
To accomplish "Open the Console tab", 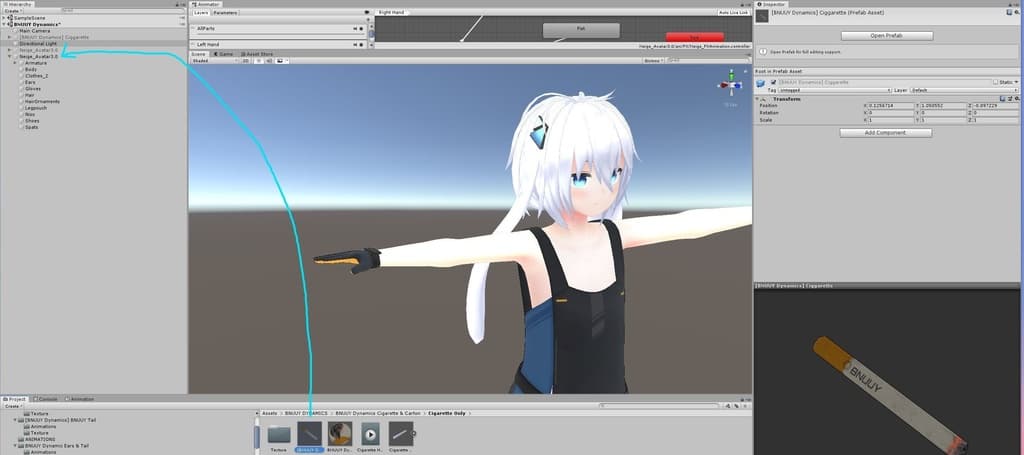I will coord(46,399).
